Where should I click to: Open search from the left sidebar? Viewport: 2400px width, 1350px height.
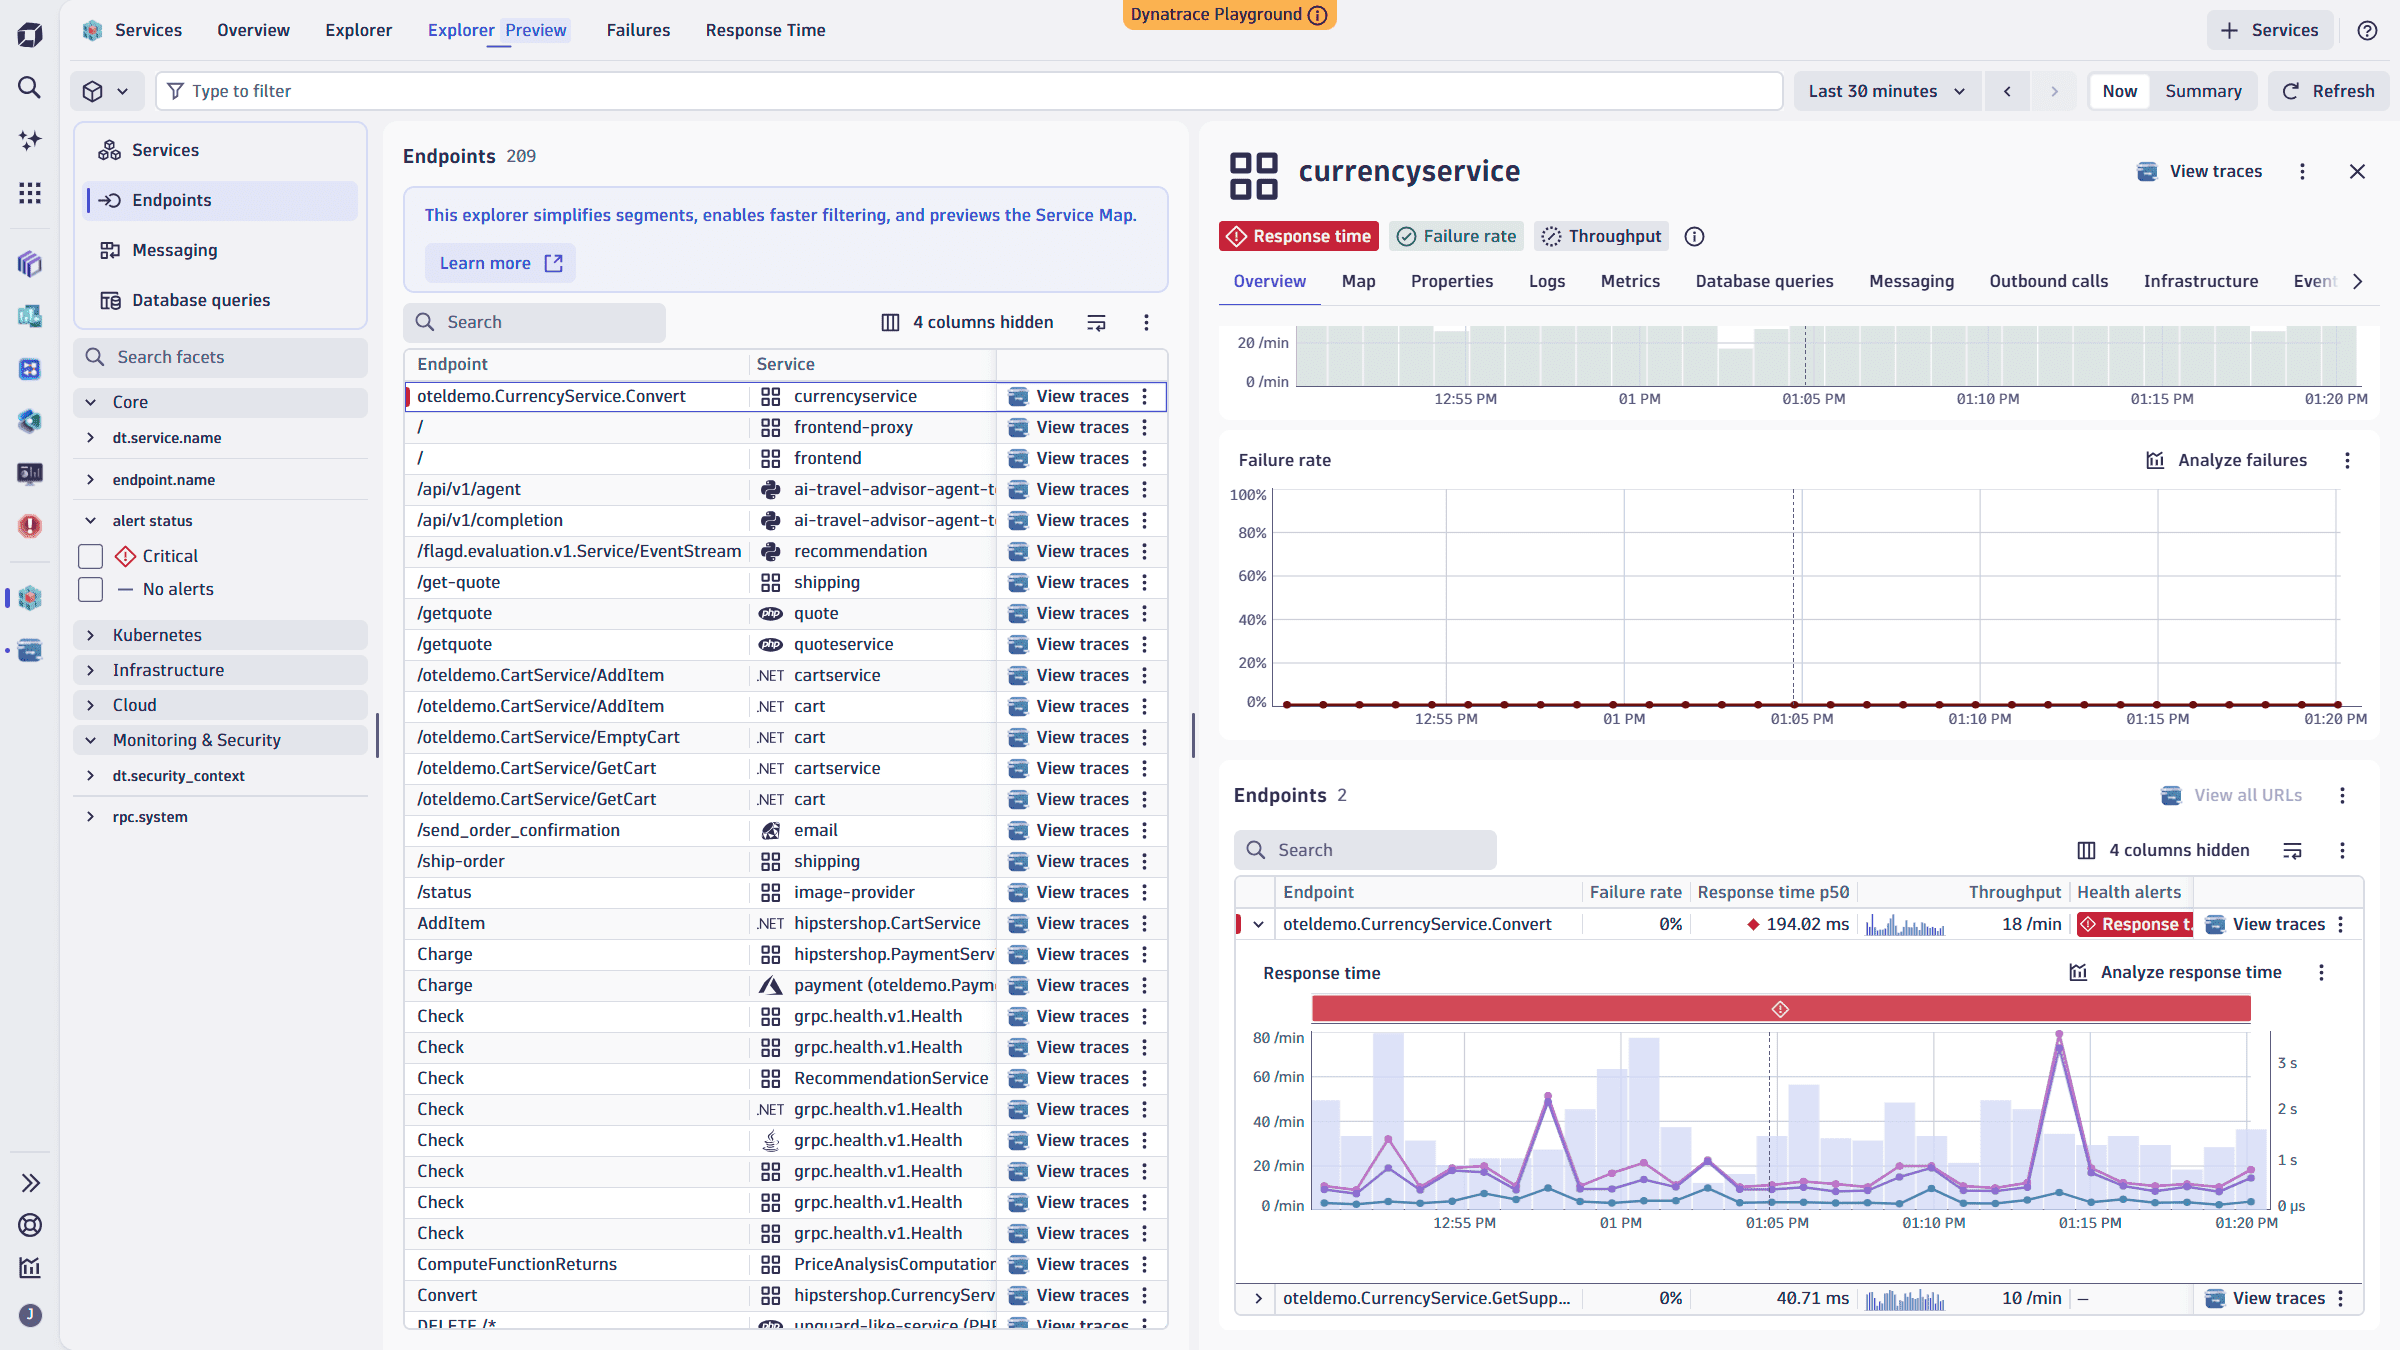pyautogui.click(x=30, y=88)
